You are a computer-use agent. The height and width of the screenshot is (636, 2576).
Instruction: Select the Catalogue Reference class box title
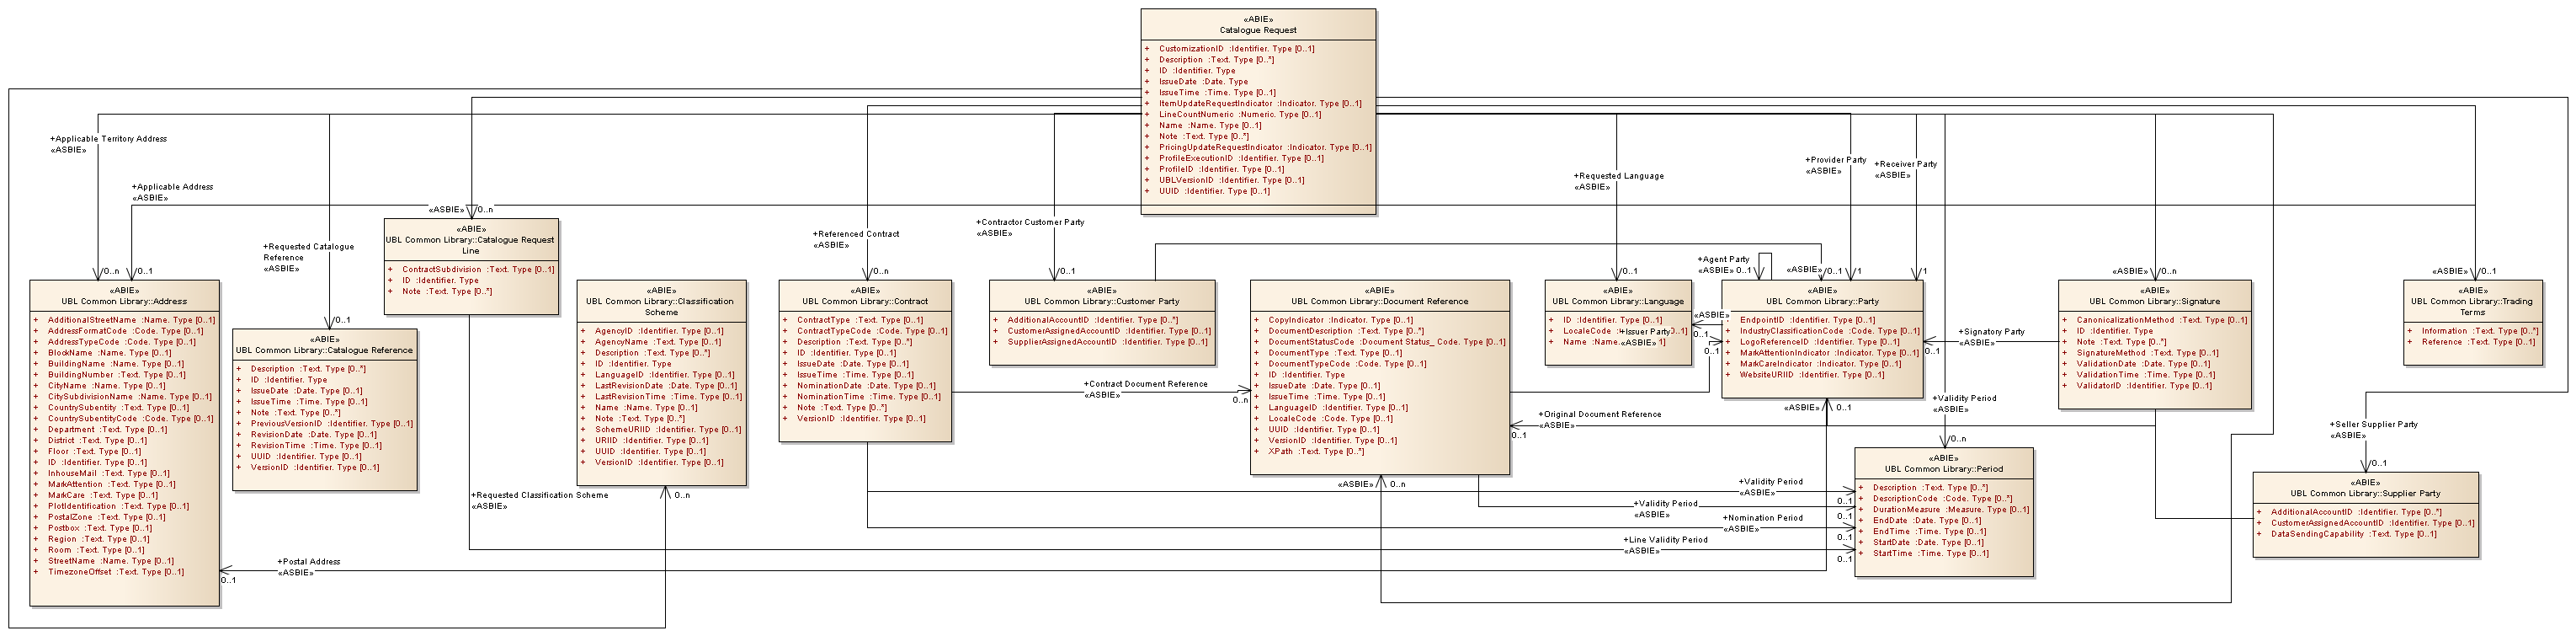(324, 350)
